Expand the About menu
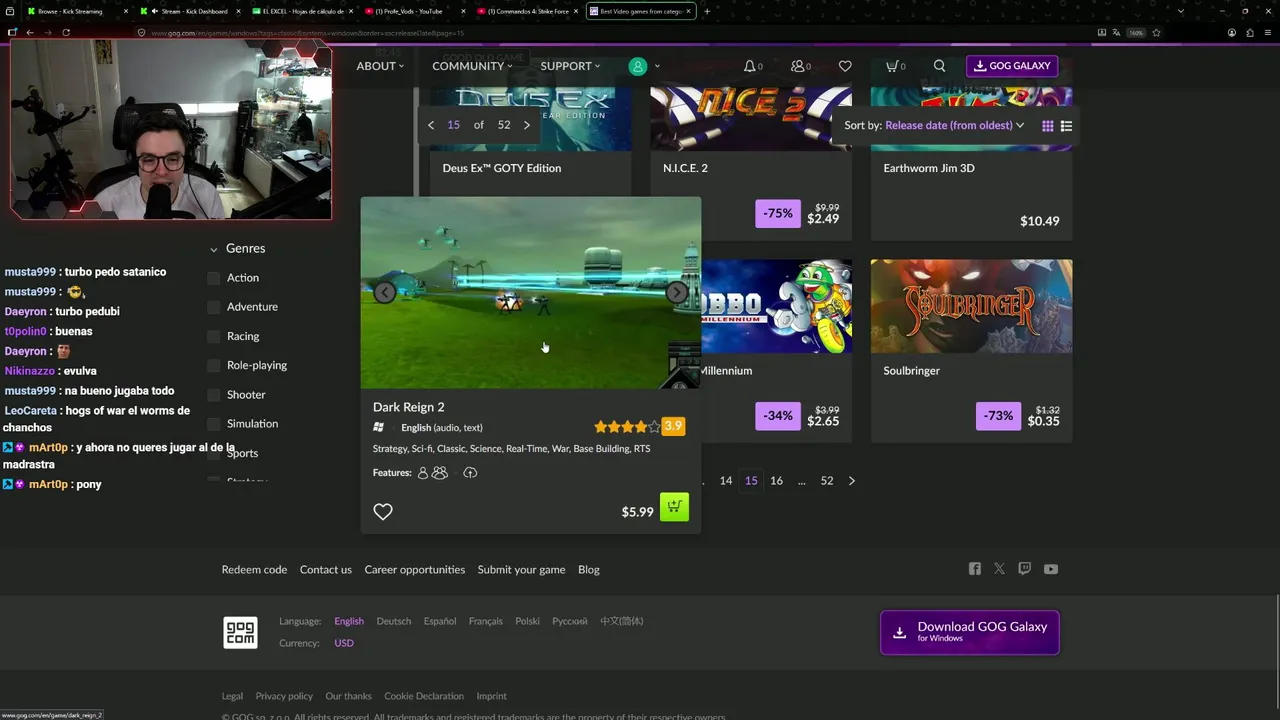This screenshot has width=1280, height=720. [380, 66]
